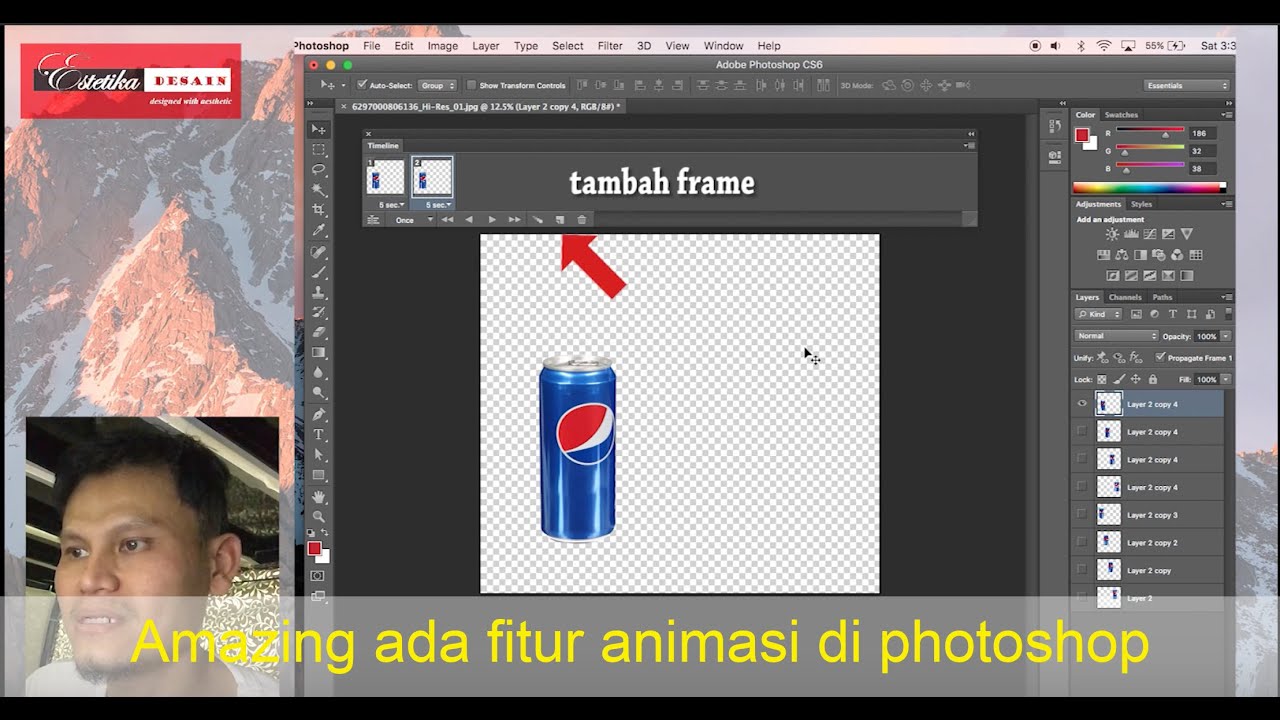Open the Essentials workspace dropdown
Screen dimensions: 1280x720
coord(1187,86)
